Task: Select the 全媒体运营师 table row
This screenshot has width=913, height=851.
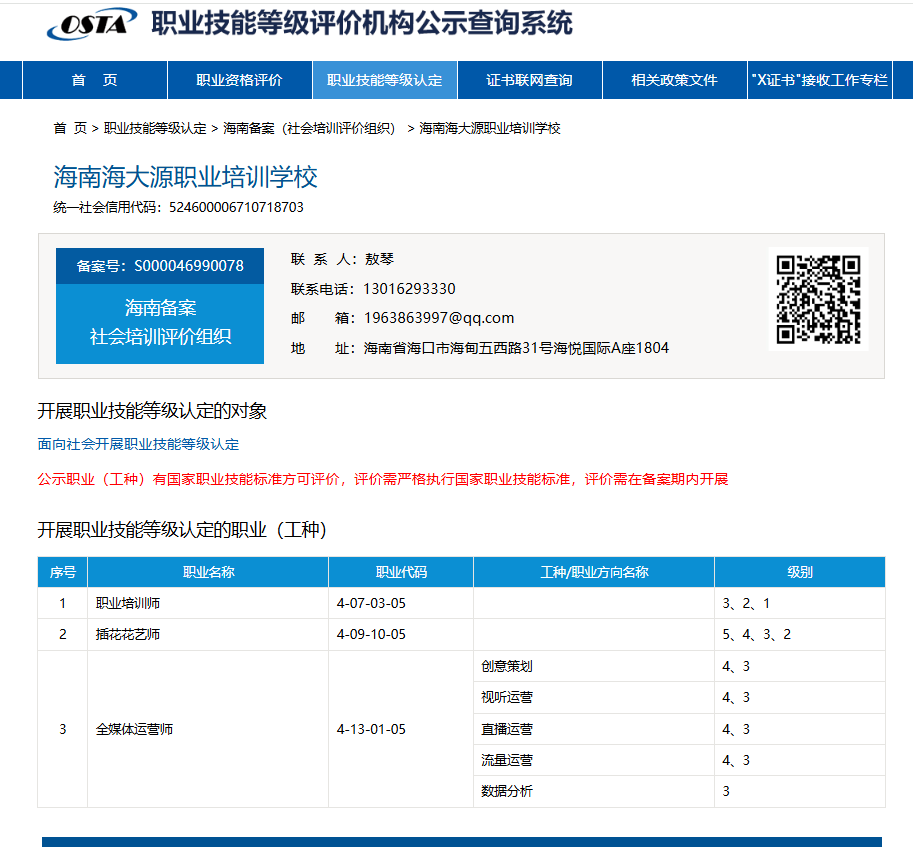Action: pos(461,729)
